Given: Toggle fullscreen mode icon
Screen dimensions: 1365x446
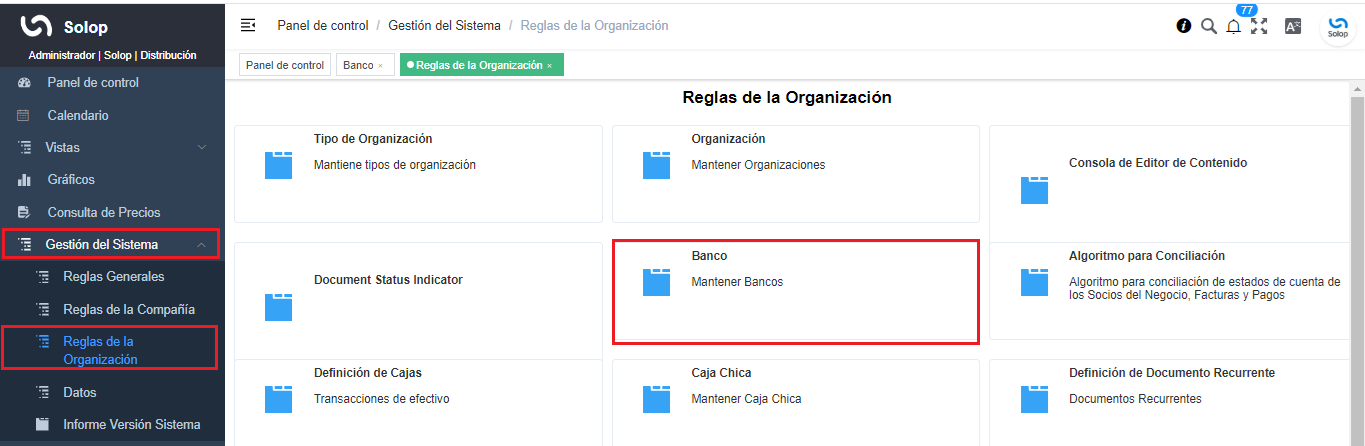Looking at the screenshot, I should coord(1259,26).
